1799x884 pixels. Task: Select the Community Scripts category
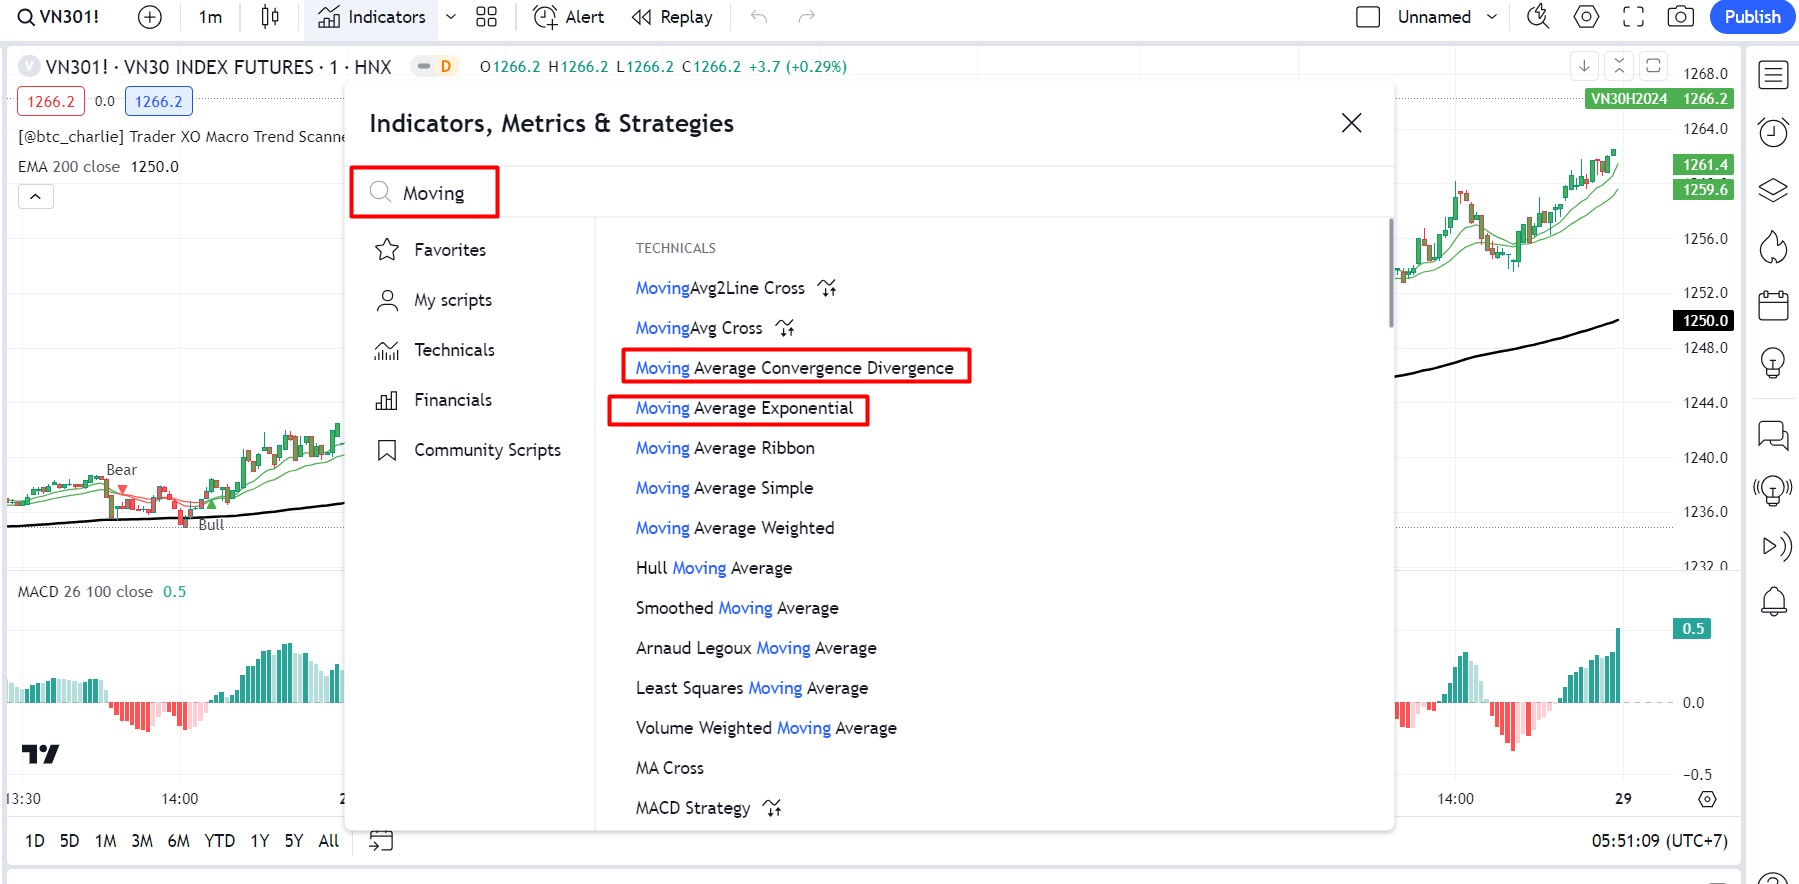[x=487, y=450]
